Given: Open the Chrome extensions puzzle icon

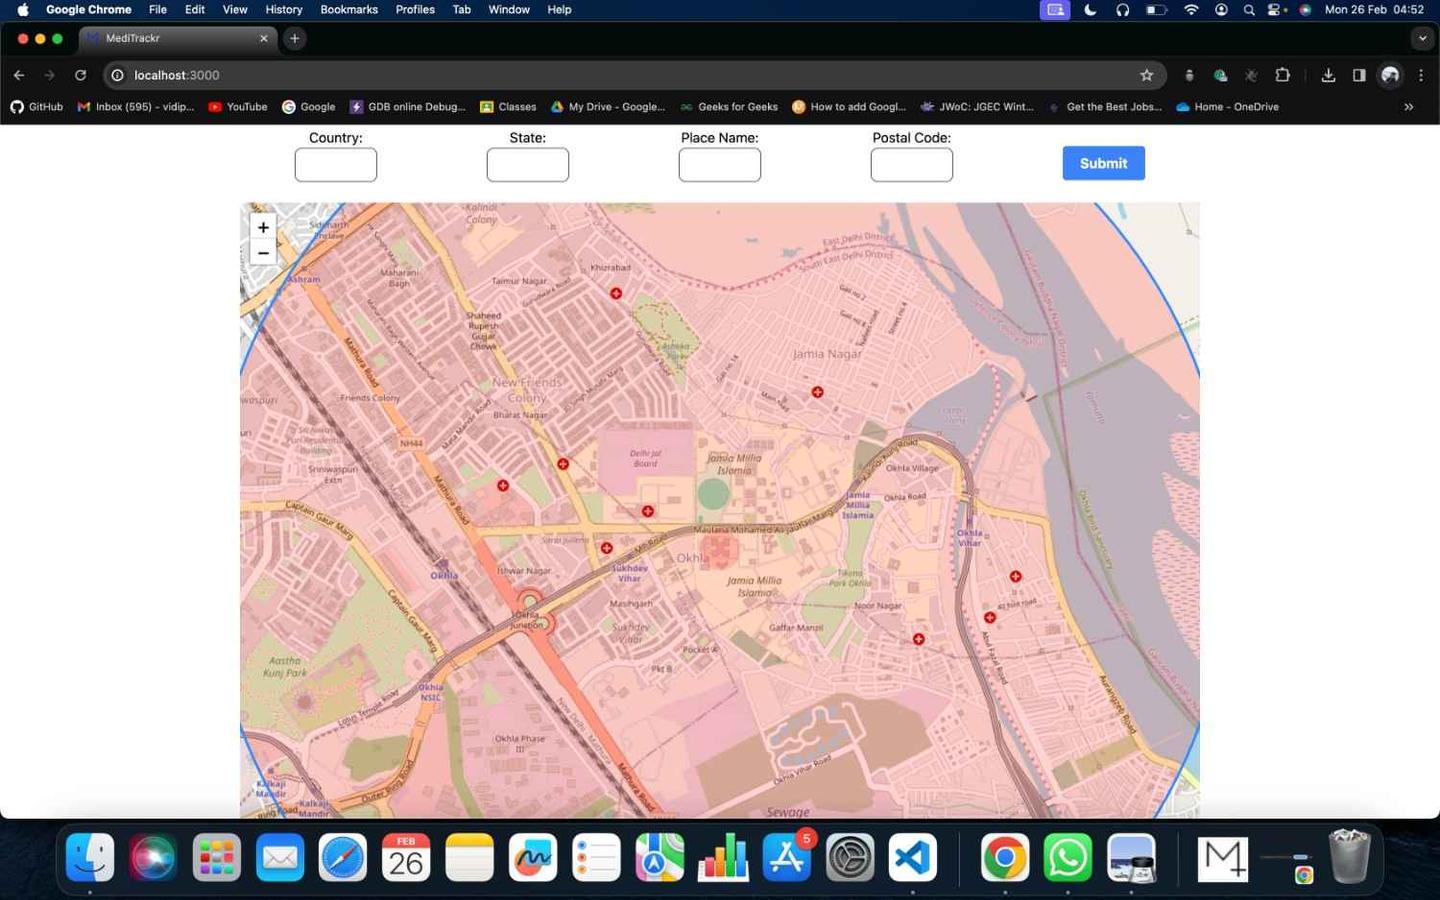Looking at the screenshot, I should (1282, 75).
